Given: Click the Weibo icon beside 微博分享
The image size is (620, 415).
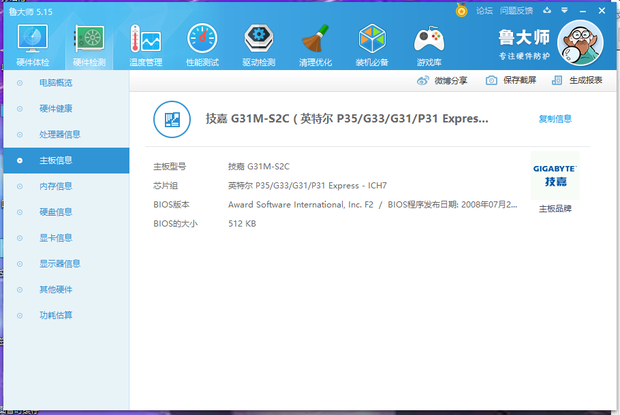Looking at the screenshot, I should [x=423, y=81].
